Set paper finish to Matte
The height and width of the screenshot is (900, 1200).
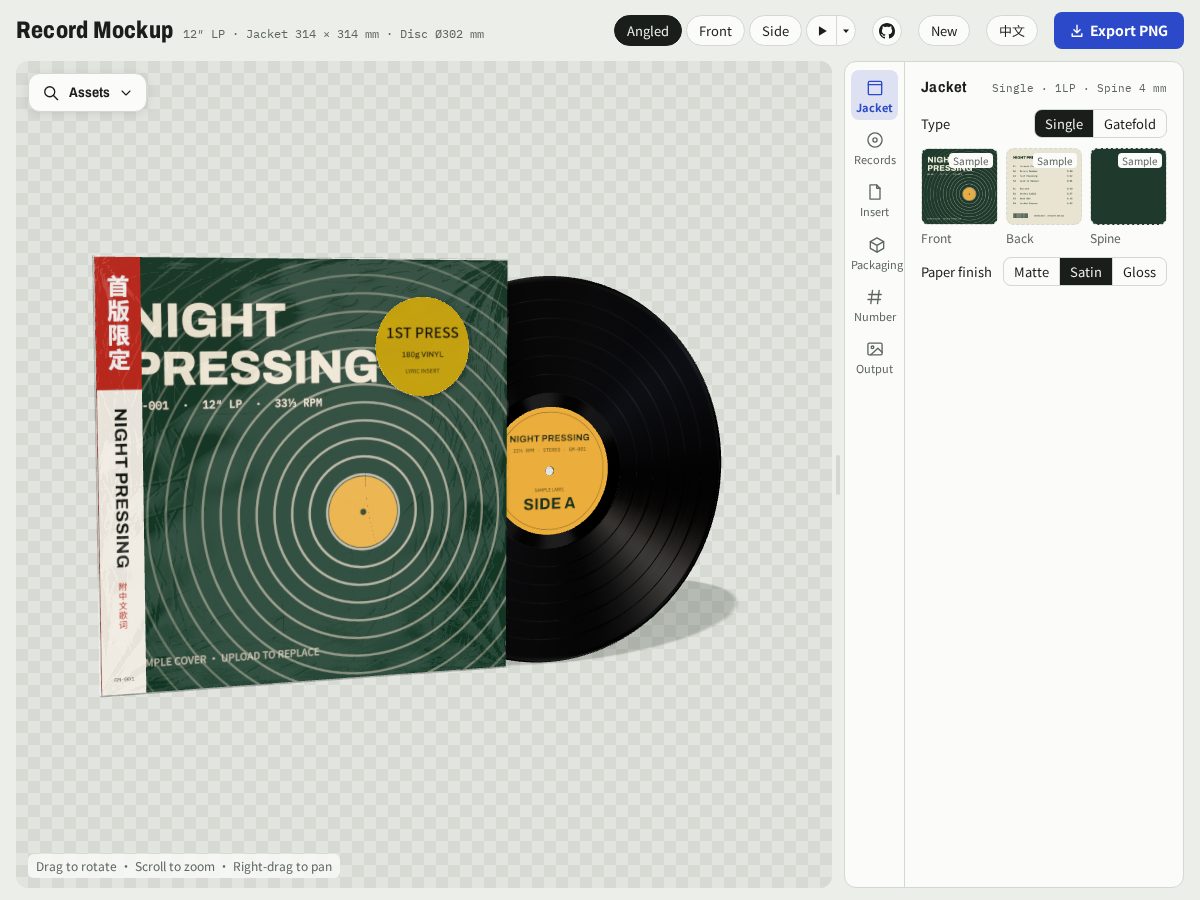tap(1031, 272)
